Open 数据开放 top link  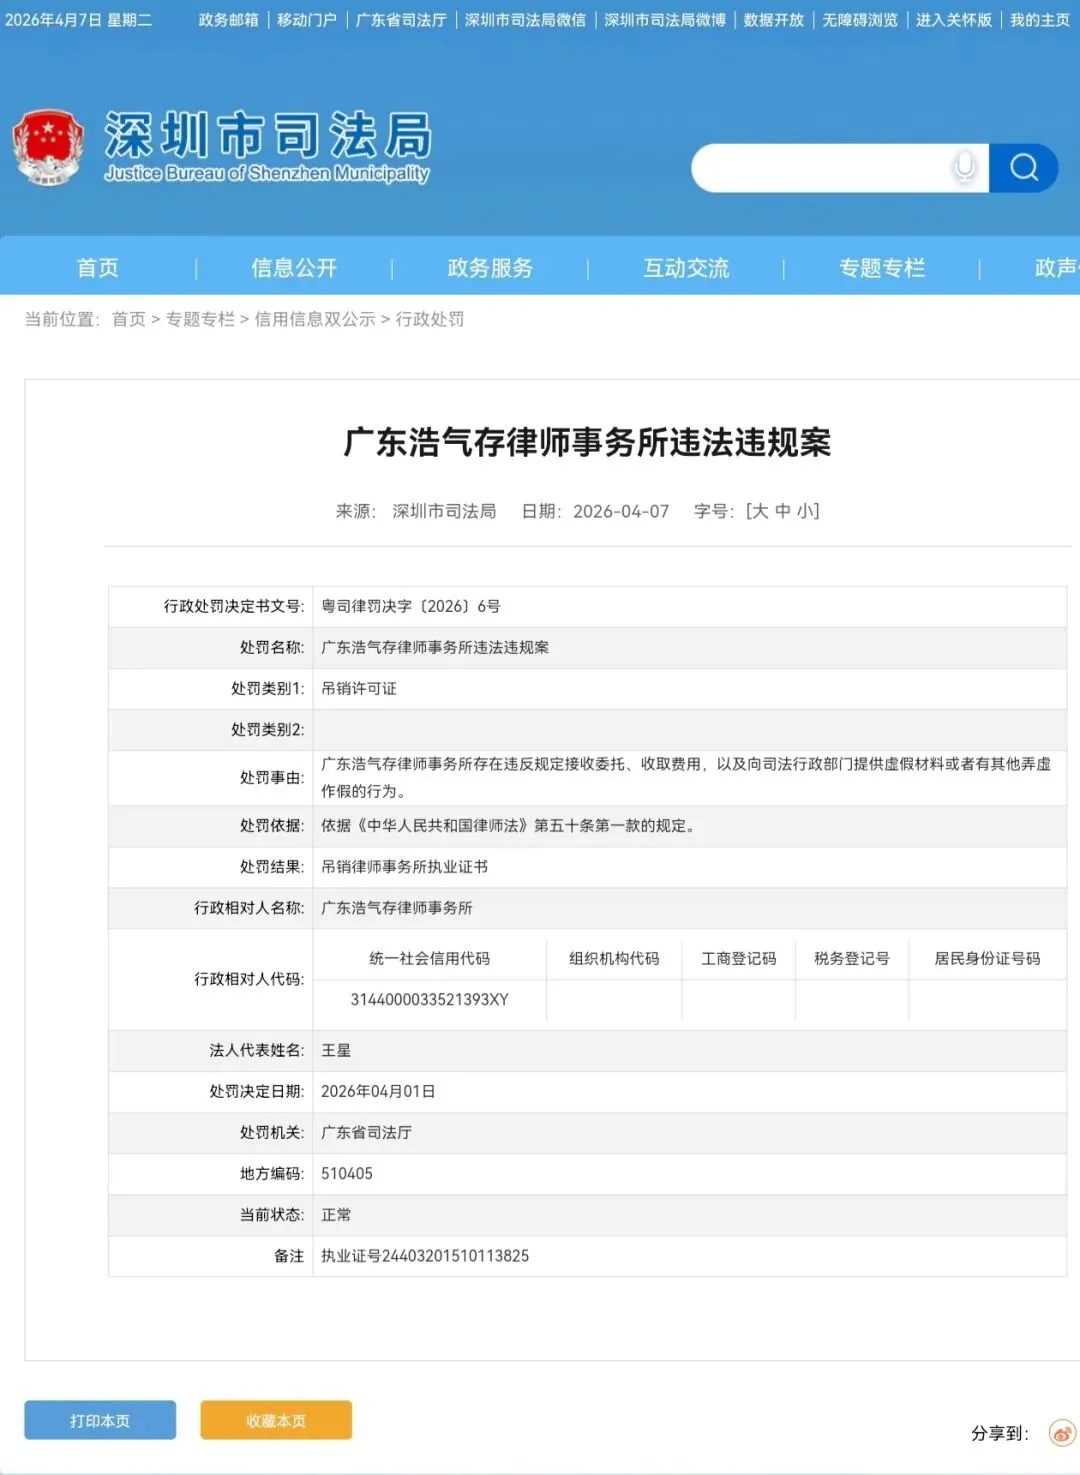pyautogui.click(x=774, y=20)
